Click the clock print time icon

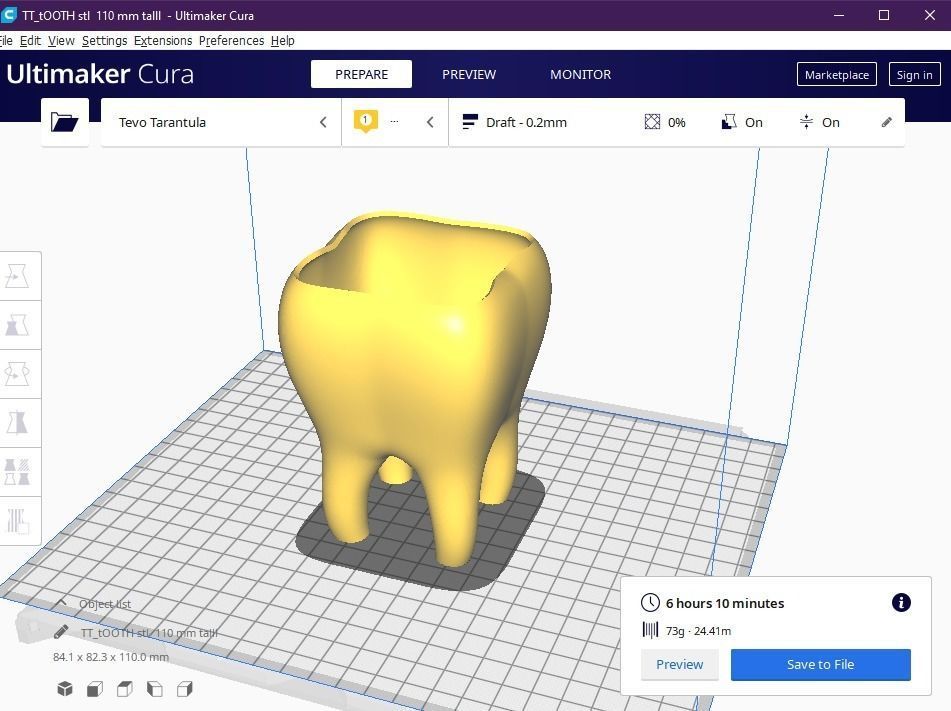[x=650, y=602]
